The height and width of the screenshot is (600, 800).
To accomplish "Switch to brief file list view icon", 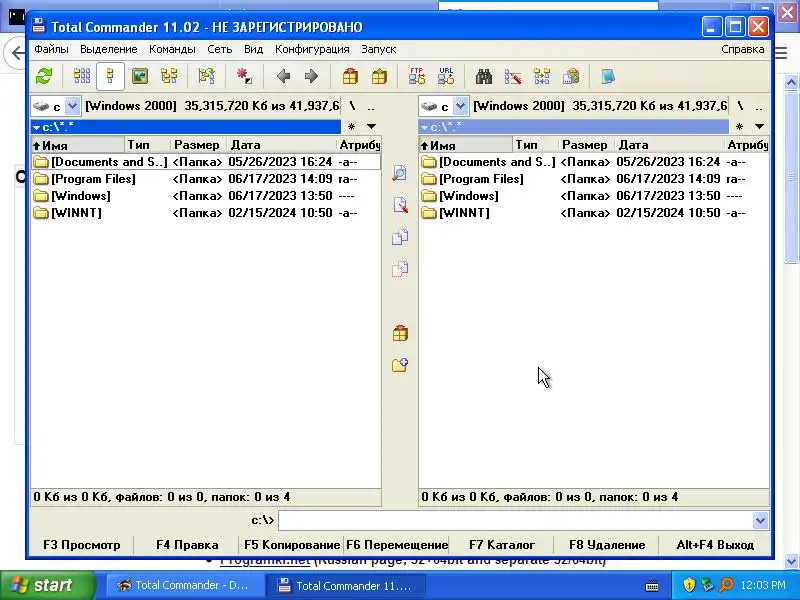I will click(x=82, y=77).
